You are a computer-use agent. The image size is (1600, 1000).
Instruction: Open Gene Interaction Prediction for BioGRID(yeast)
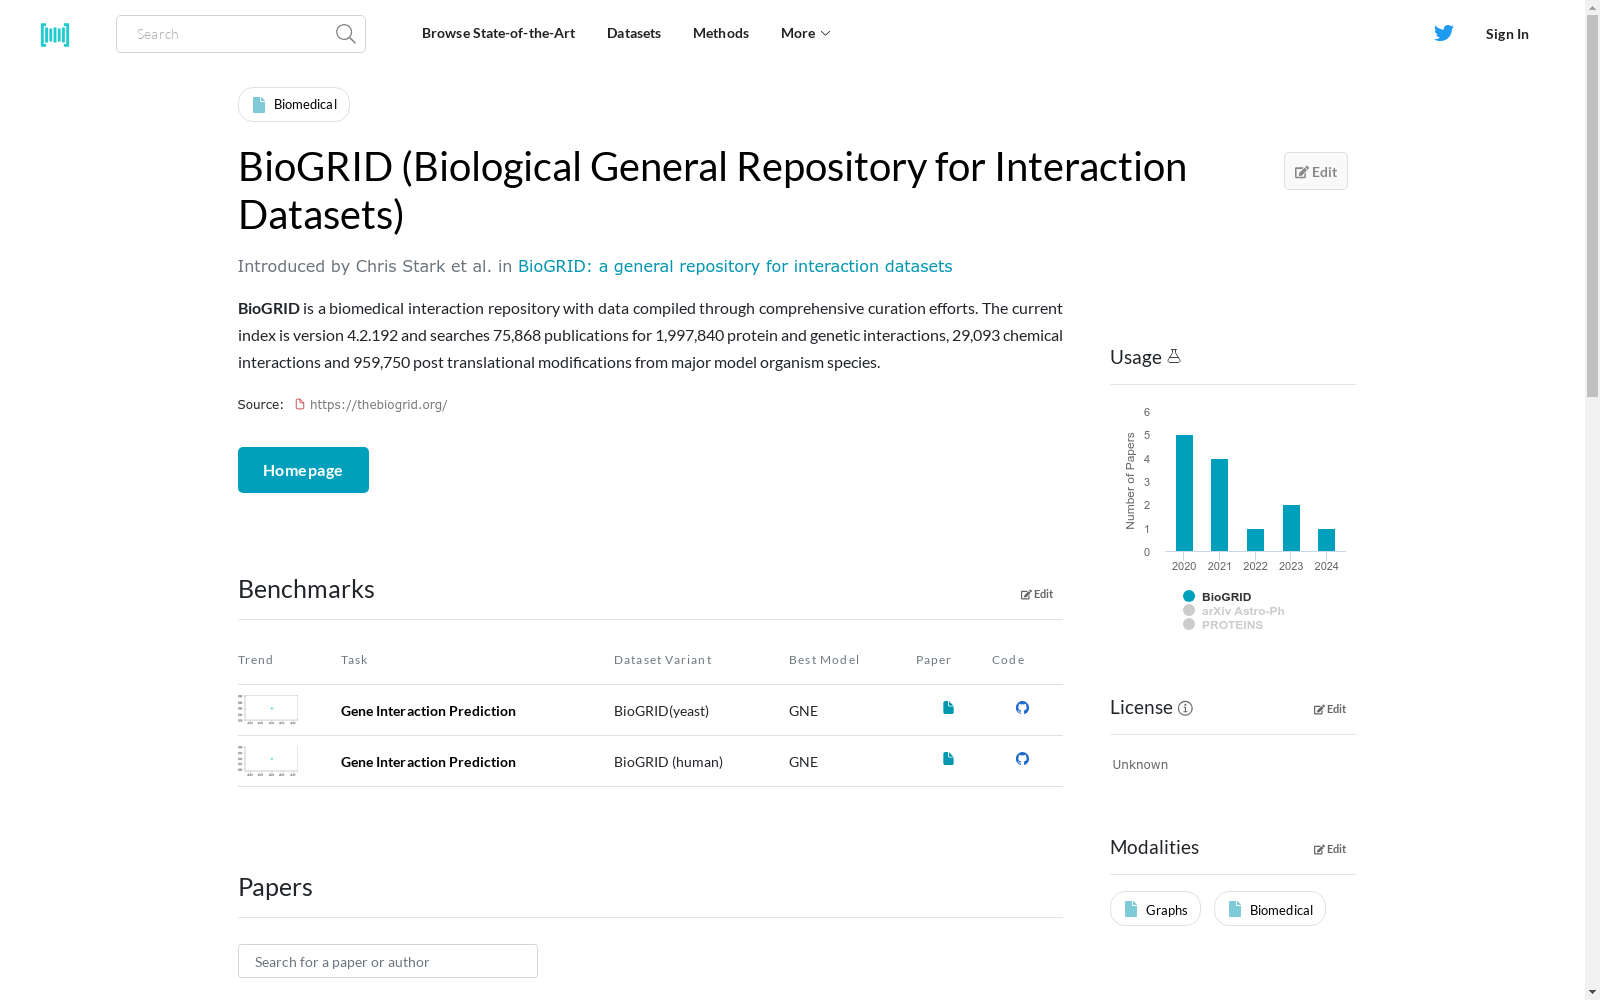[428, 711]
